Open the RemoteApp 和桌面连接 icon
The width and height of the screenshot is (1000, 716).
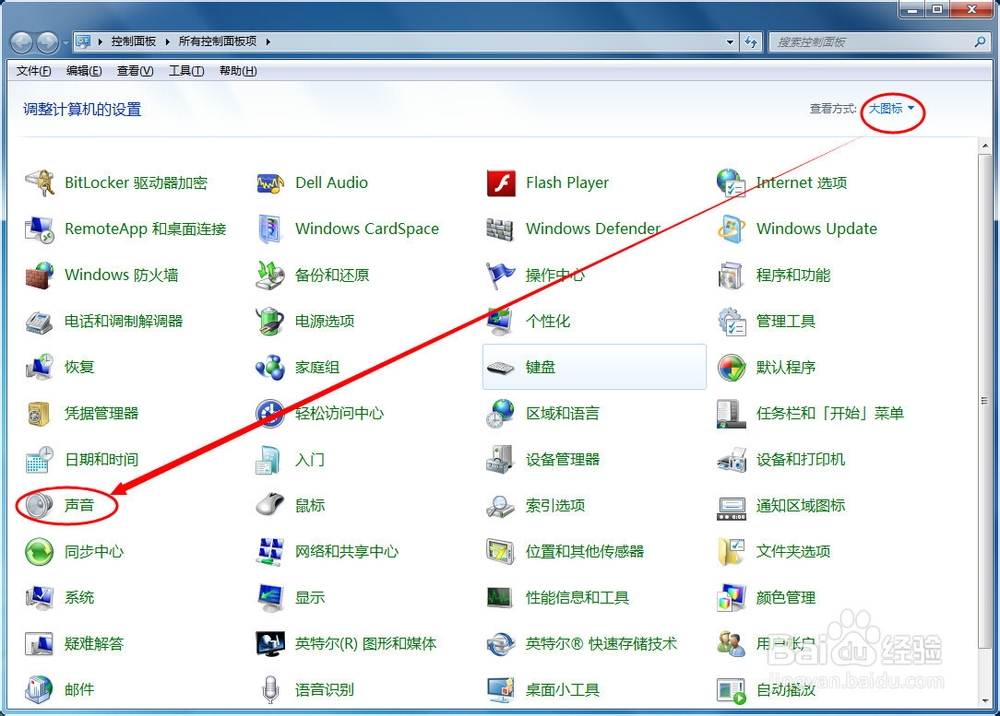click(40, 229)
